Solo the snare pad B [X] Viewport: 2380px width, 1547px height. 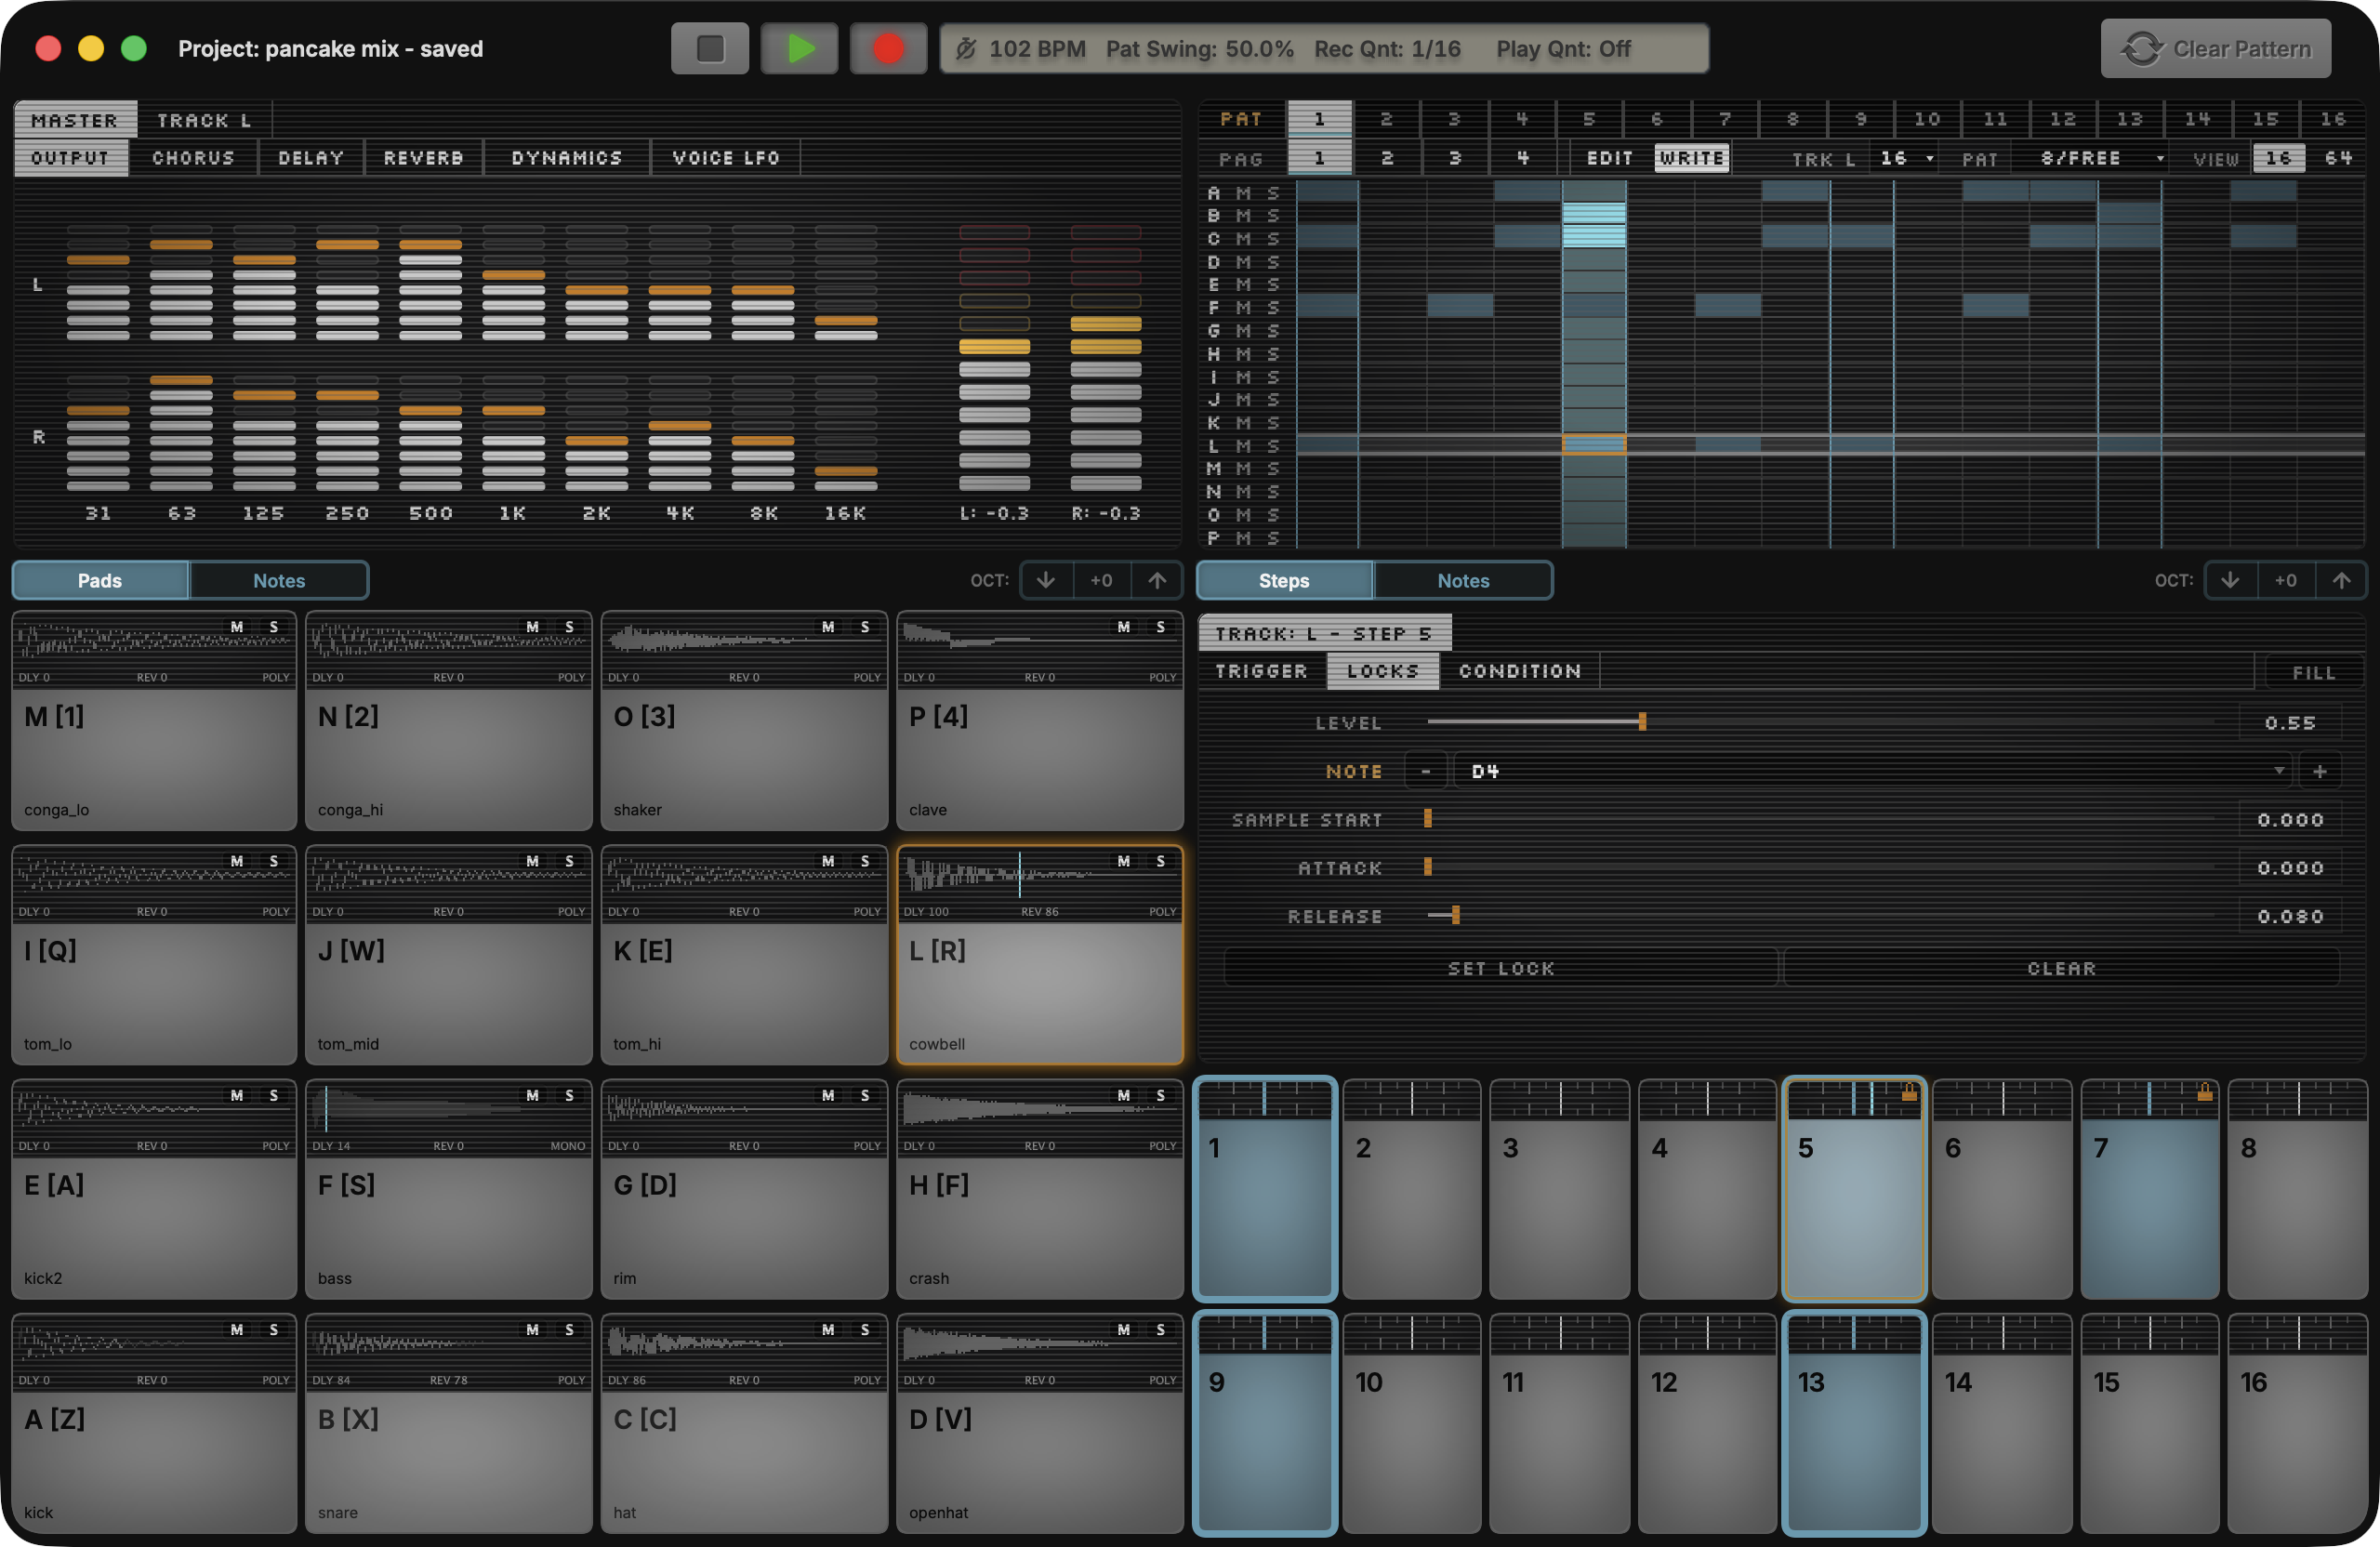pyautogui.click(x=569, y=1329)
